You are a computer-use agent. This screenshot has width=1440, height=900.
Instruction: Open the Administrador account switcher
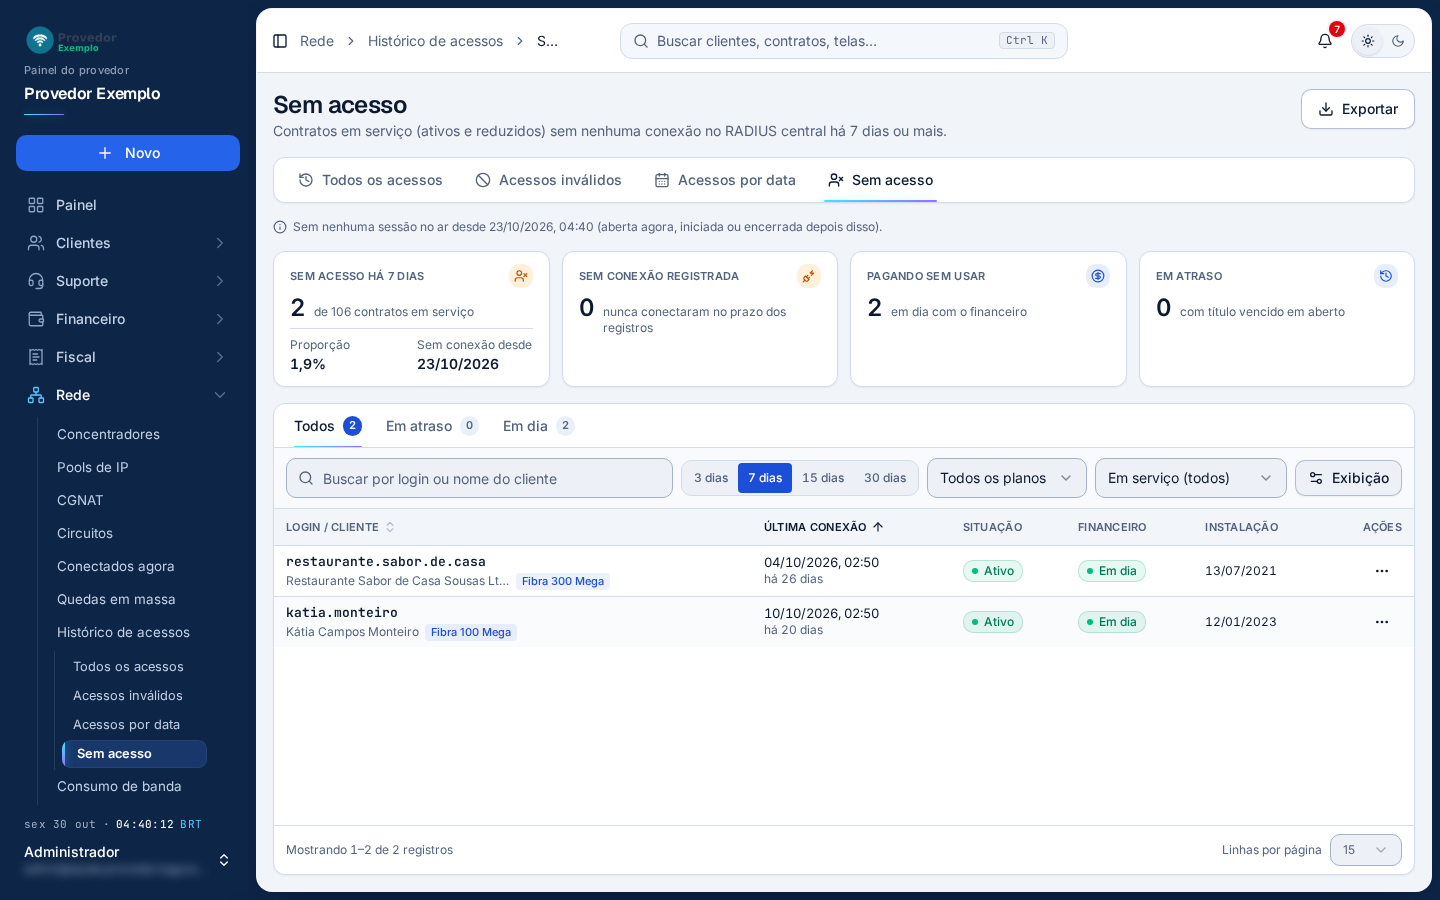[x=128, y=860]
